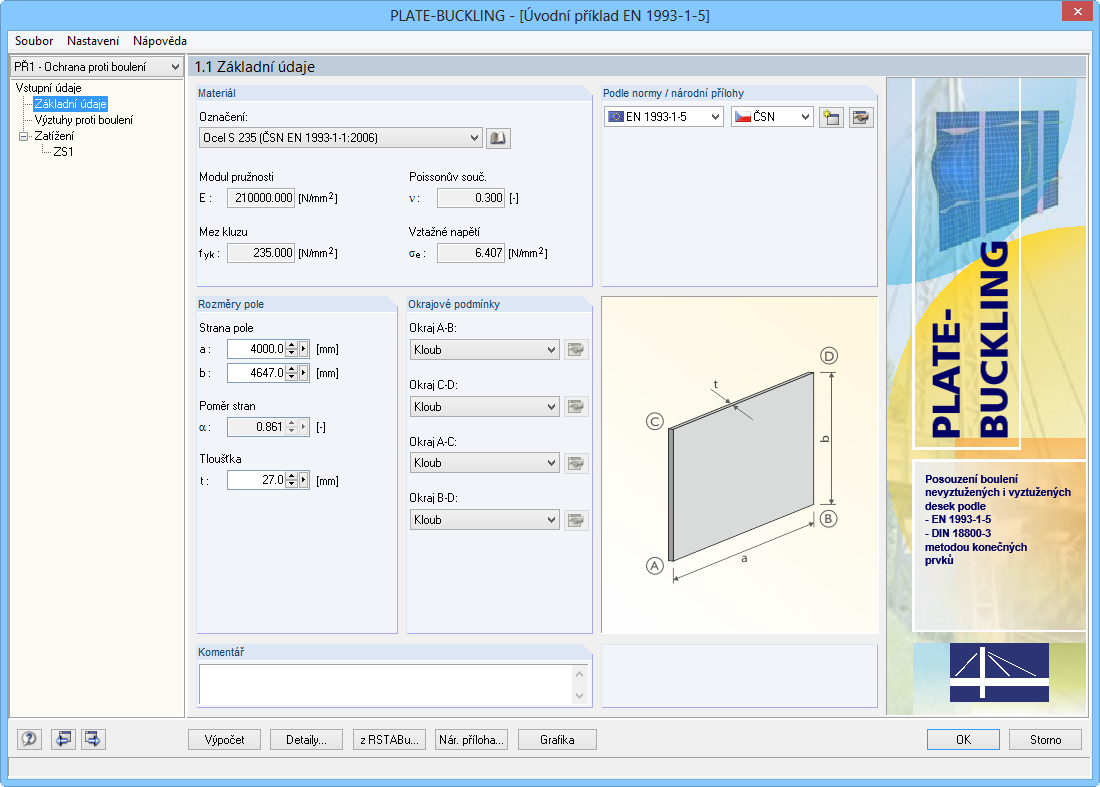The height and width of the screenshot is (787, 1100).
Task: Open the Okraj B-D support dropdown
Action: point(484,520)
